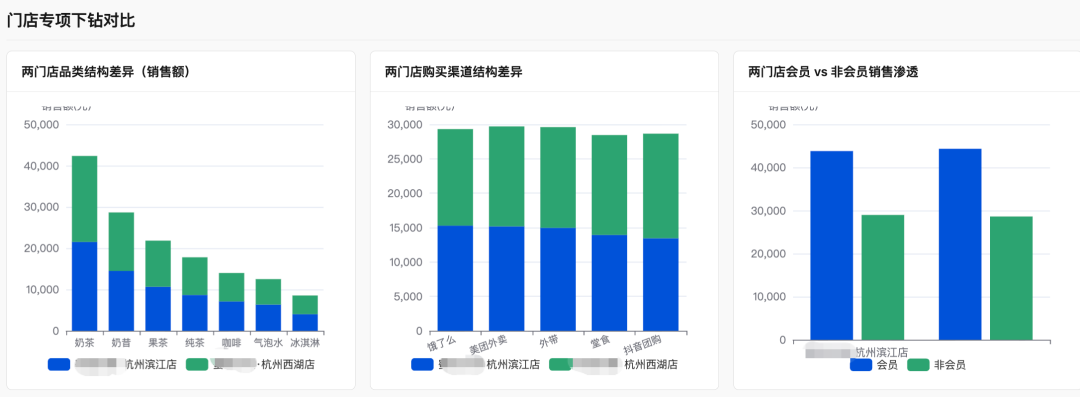The image size is (1080, 397).
Task: Click the blue segment of the 抖音团购 bar
Action: (661, 285)
